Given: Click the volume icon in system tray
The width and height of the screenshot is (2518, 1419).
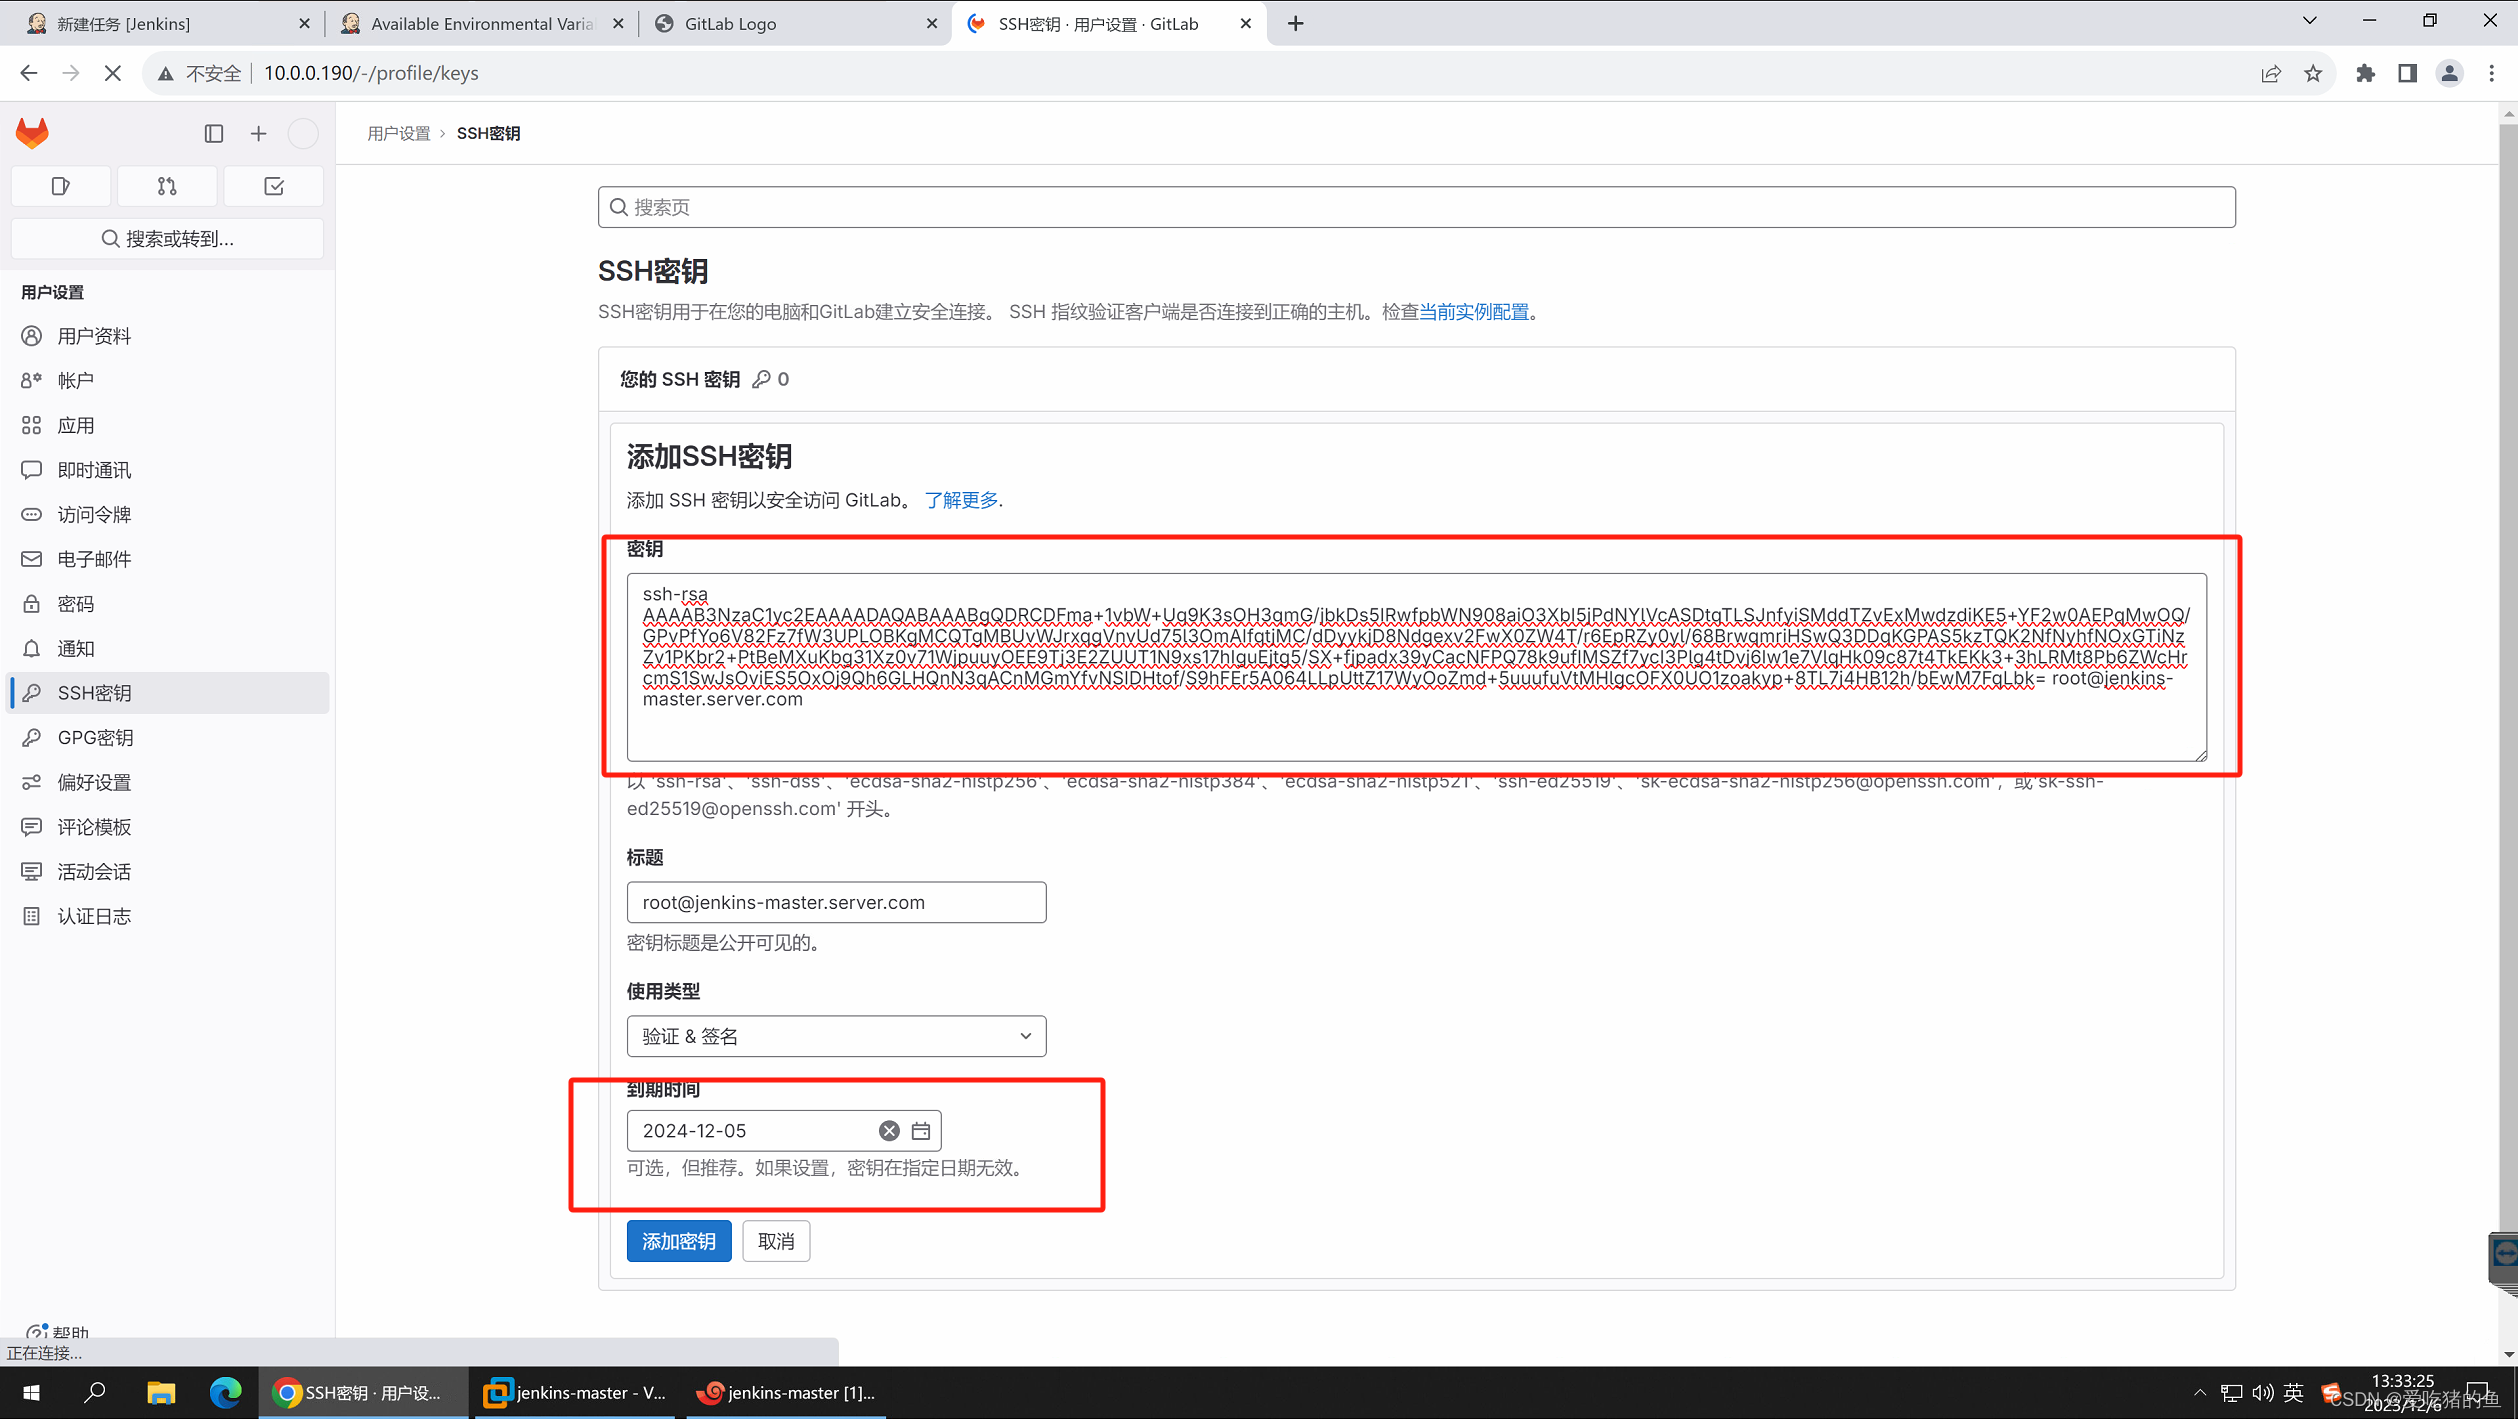Looking at the screenshot, I should 2263,1392.
